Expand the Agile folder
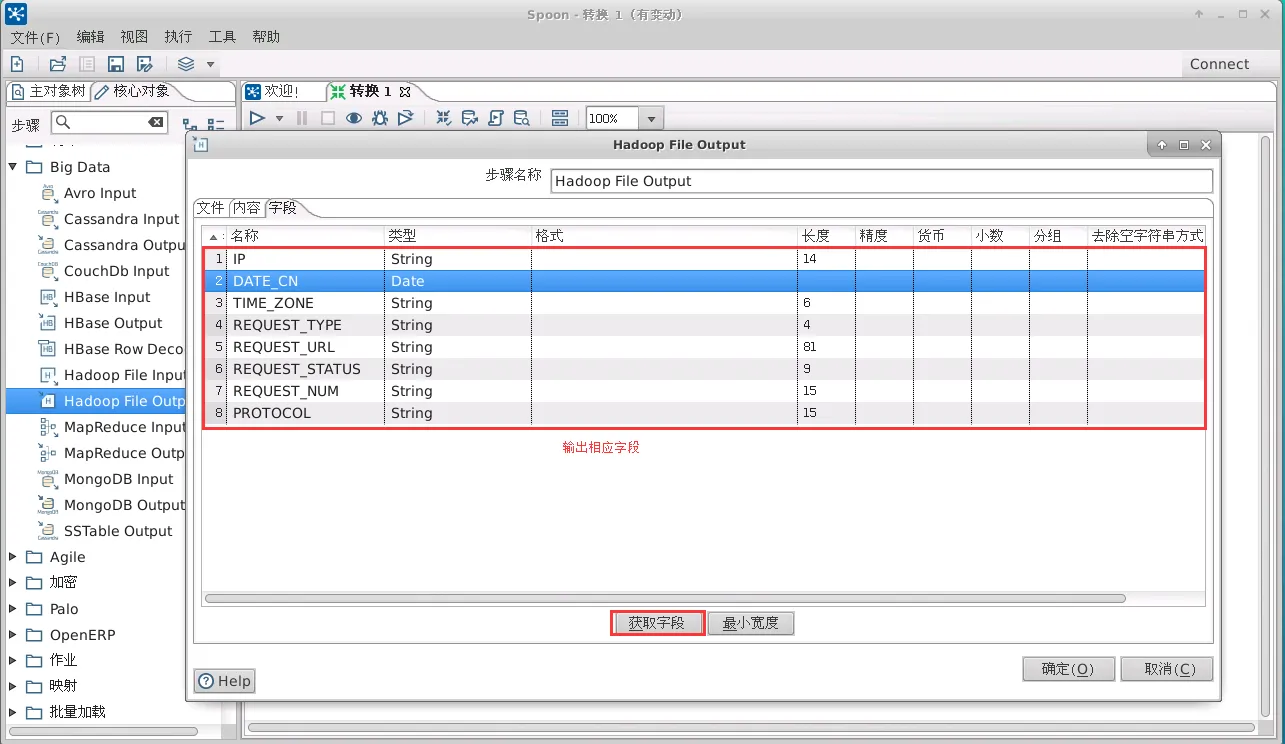The image size is (1285, 744). pos(13,557)
